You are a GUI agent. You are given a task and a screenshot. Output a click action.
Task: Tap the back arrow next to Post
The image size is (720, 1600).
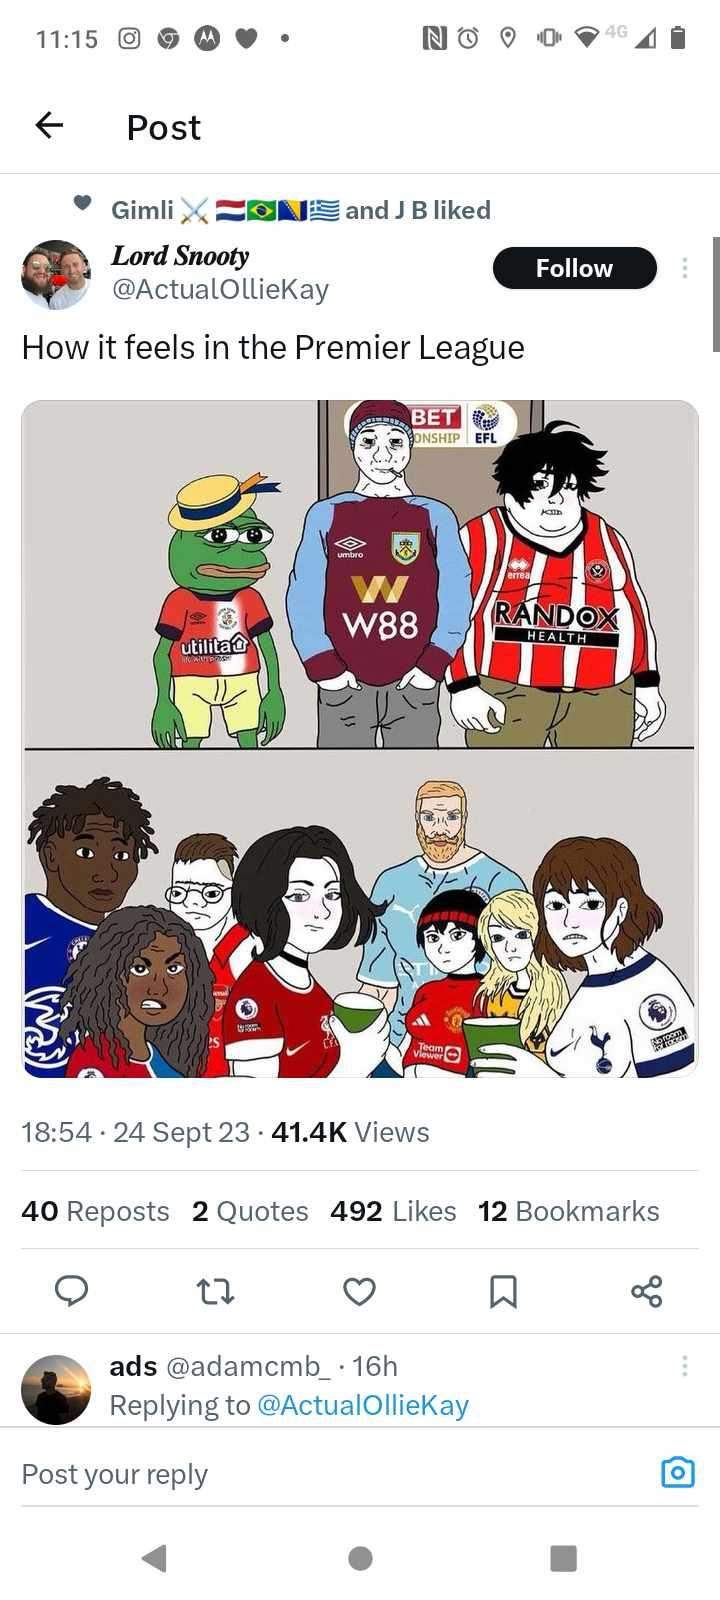49,125
